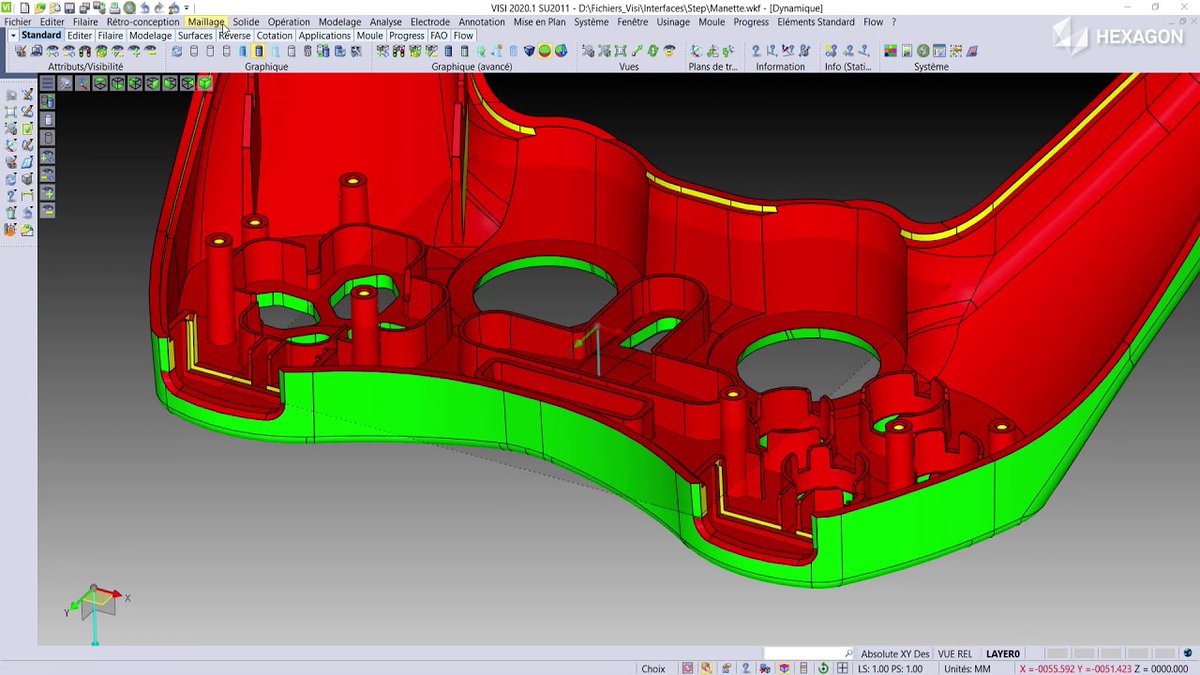Click inside the coordinate search input field
Viewport: 1200px width, 675px height.
coord(810,652)
